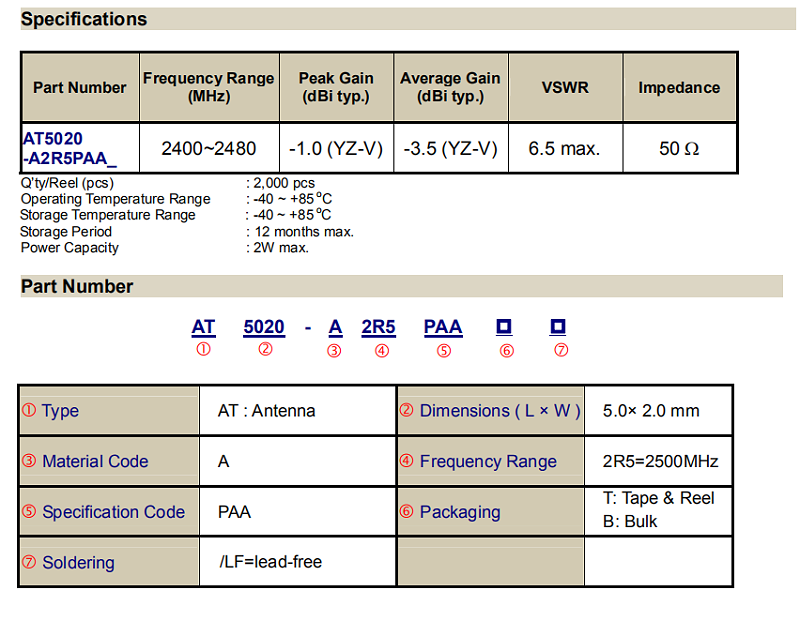
Task: Click the underlined 'AT' code segment
Action: click(x=204, y=327)
